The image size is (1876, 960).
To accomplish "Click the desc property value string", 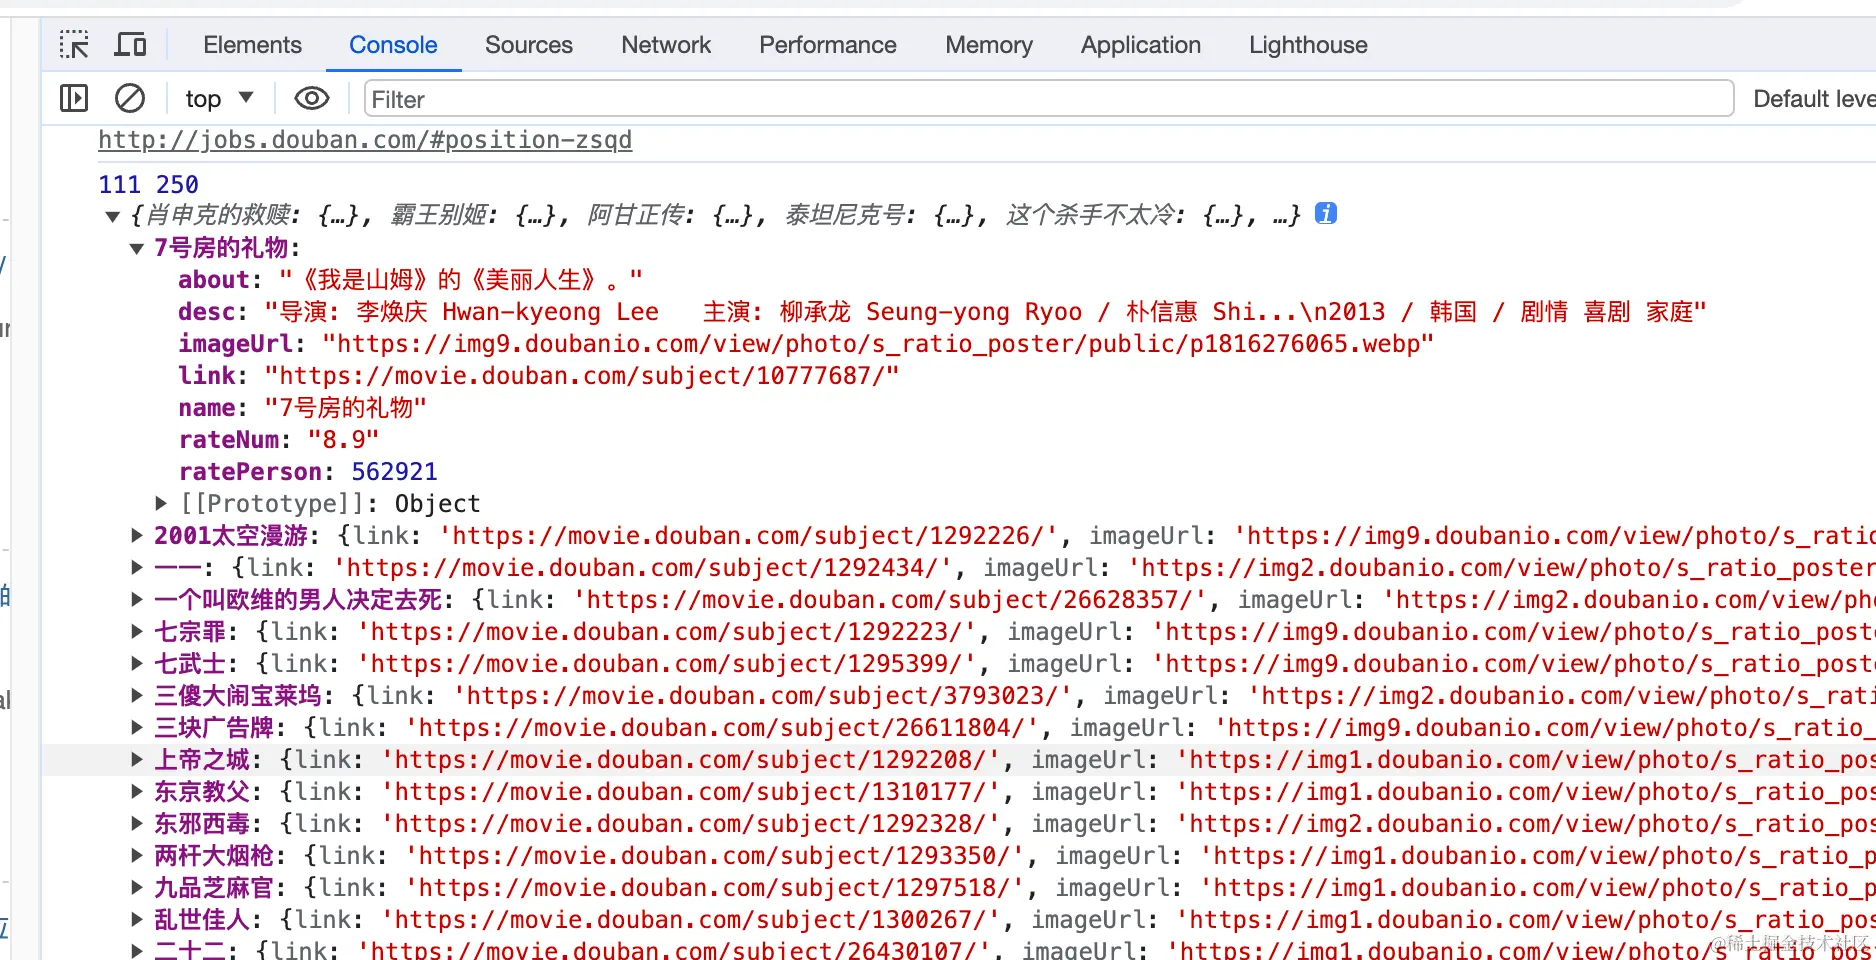I will (x=985, y=312).
